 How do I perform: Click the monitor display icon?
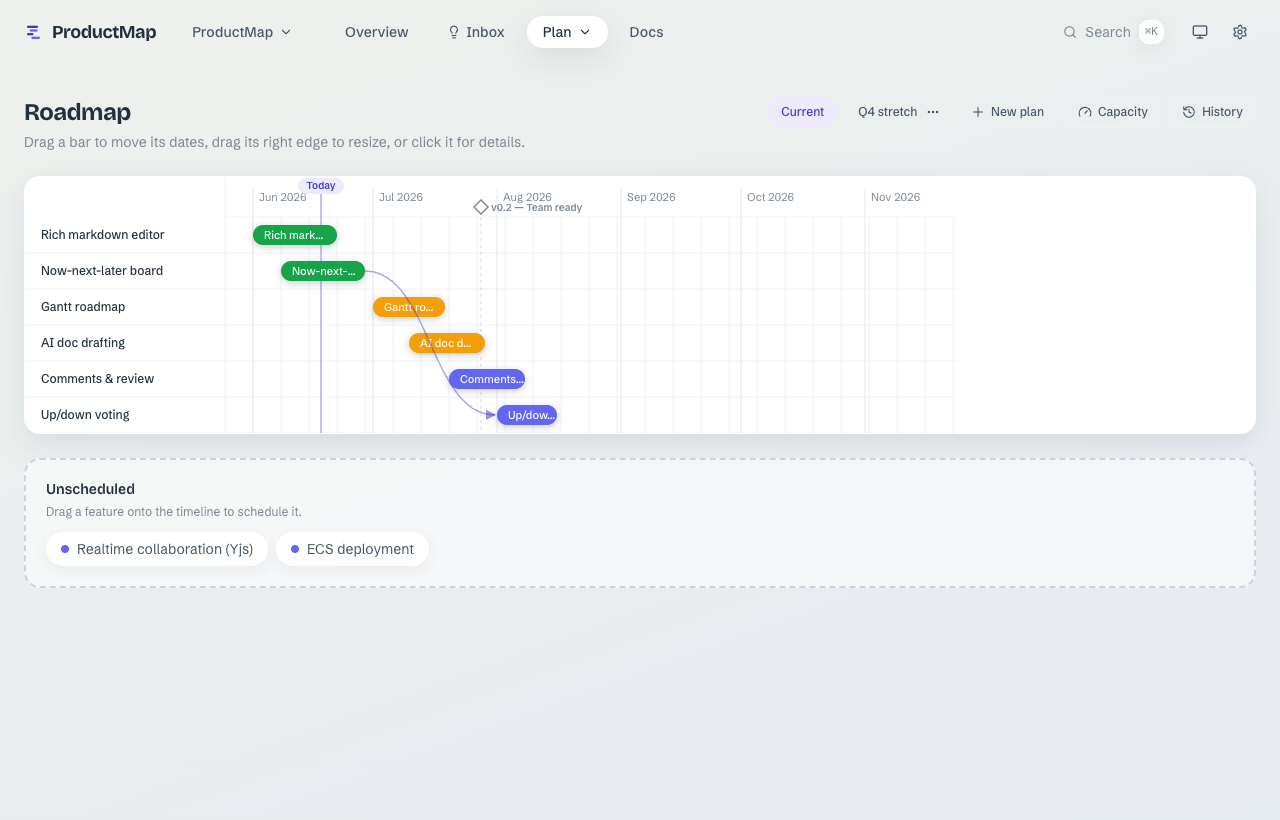[1200, 32]
